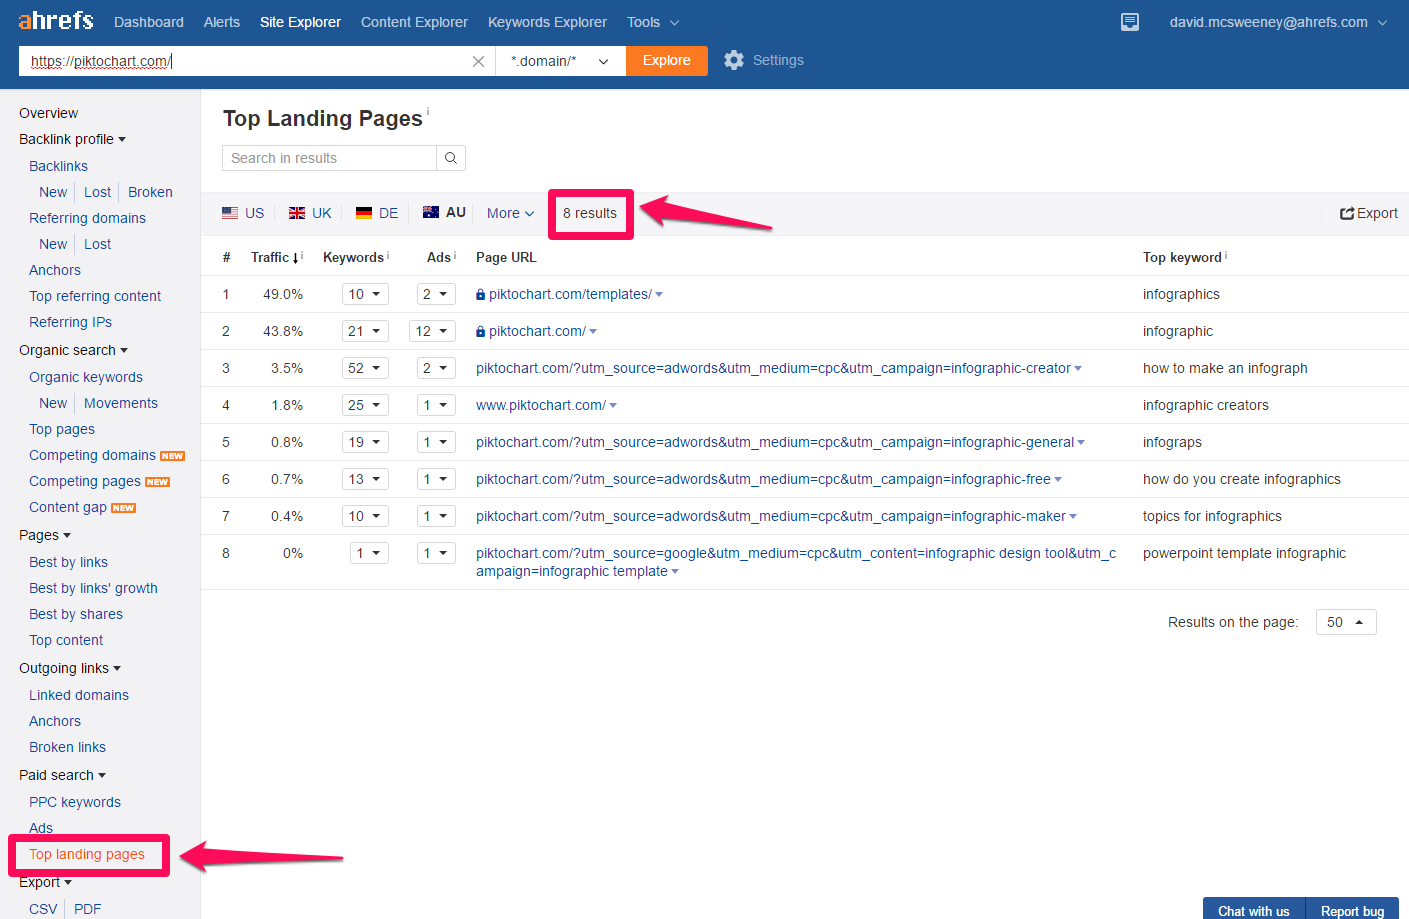Screen dimensions: 1409x919
Task: Export as CSV link
Action: [x=43, y=909]
